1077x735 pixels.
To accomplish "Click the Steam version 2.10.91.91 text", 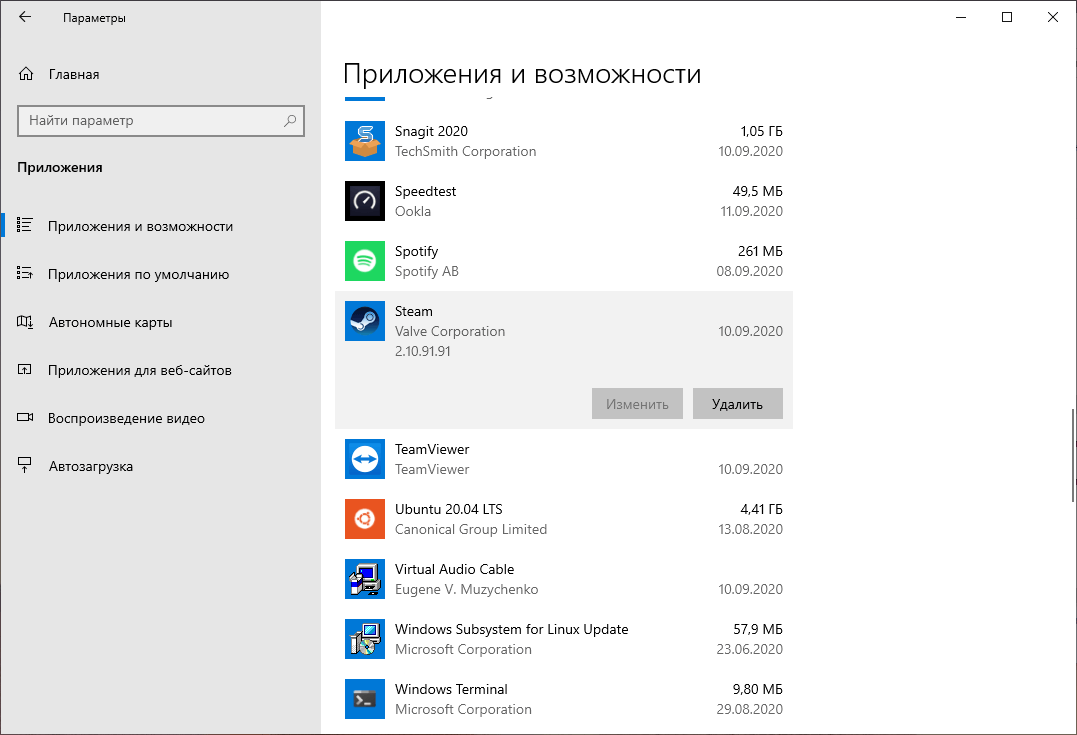I will point(422,351).
